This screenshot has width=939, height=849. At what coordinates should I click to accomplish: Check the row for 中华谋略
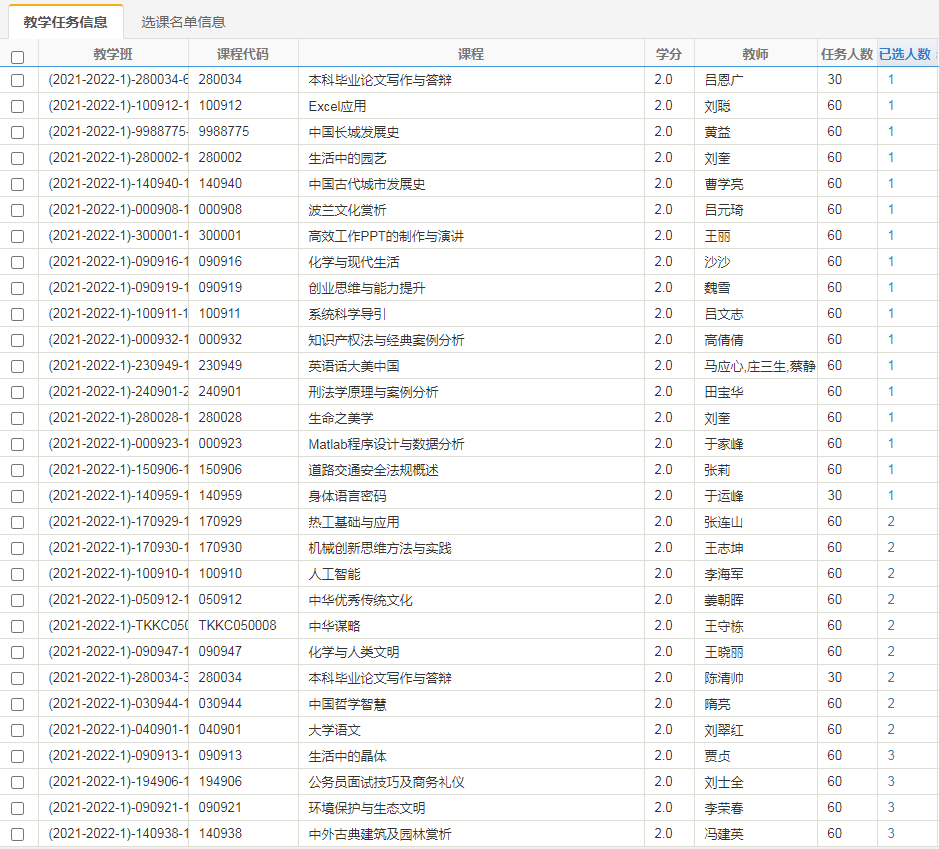tap(17, 626)
